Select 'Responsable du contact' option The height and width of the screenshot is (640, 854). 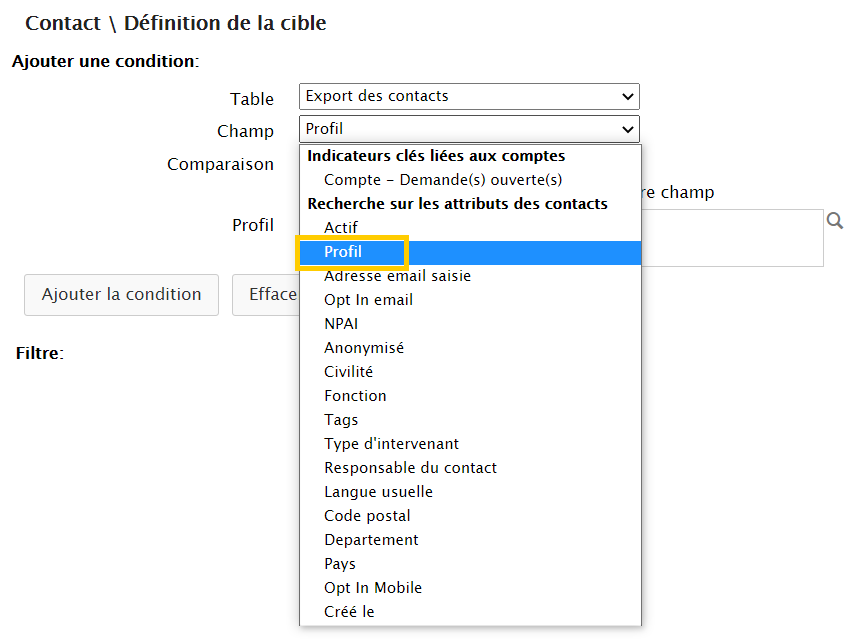[410, 468]
